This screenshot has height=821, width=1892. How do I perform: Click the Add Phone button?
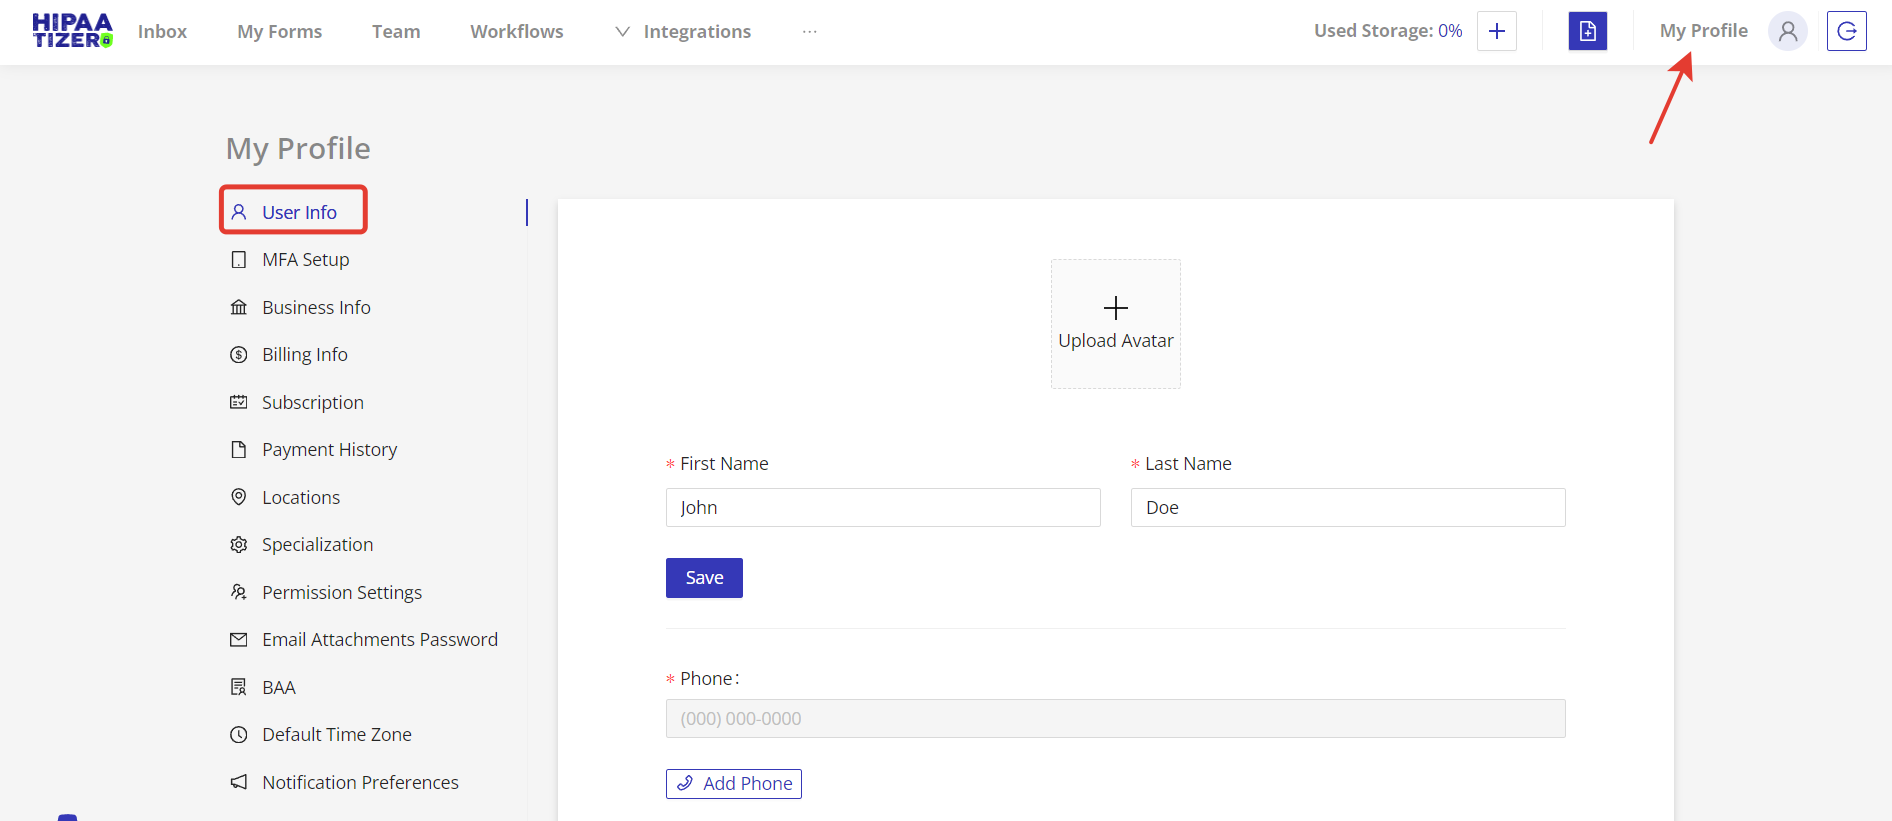point(734,784)
